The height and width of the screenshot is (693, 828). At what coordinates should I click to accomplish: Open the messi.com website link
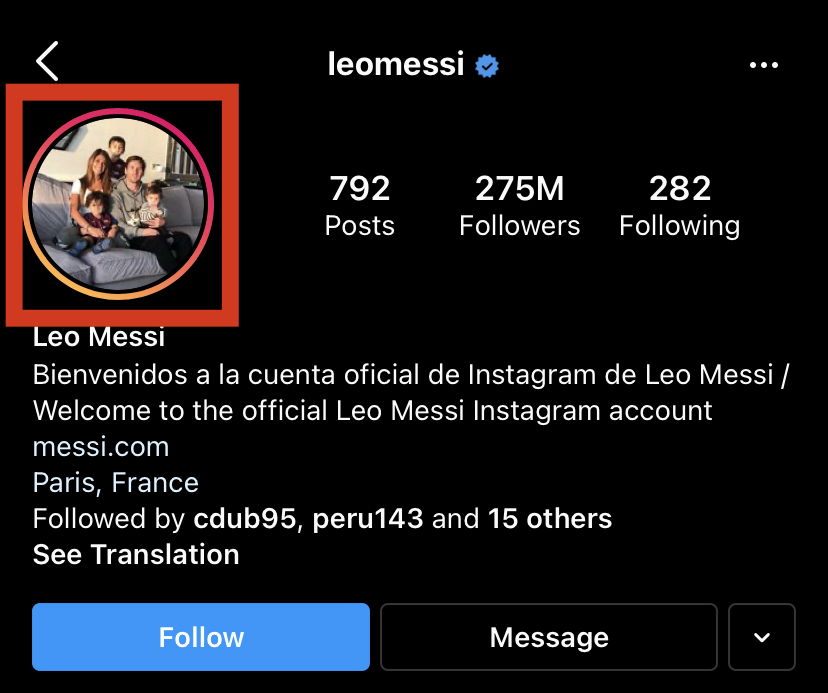point(101,446)
